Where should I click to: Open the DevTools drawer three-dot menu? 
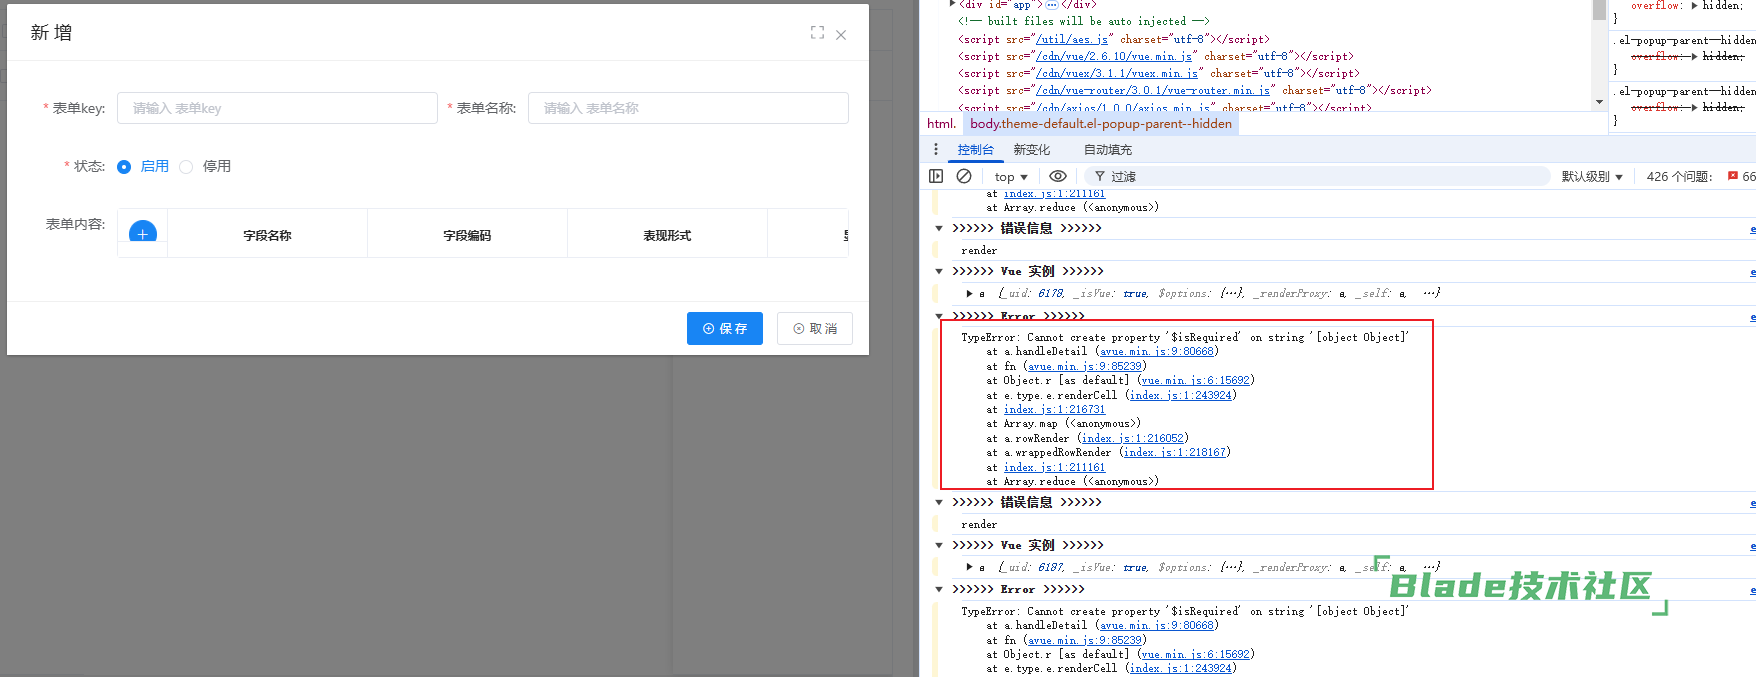tap(936, 149)
